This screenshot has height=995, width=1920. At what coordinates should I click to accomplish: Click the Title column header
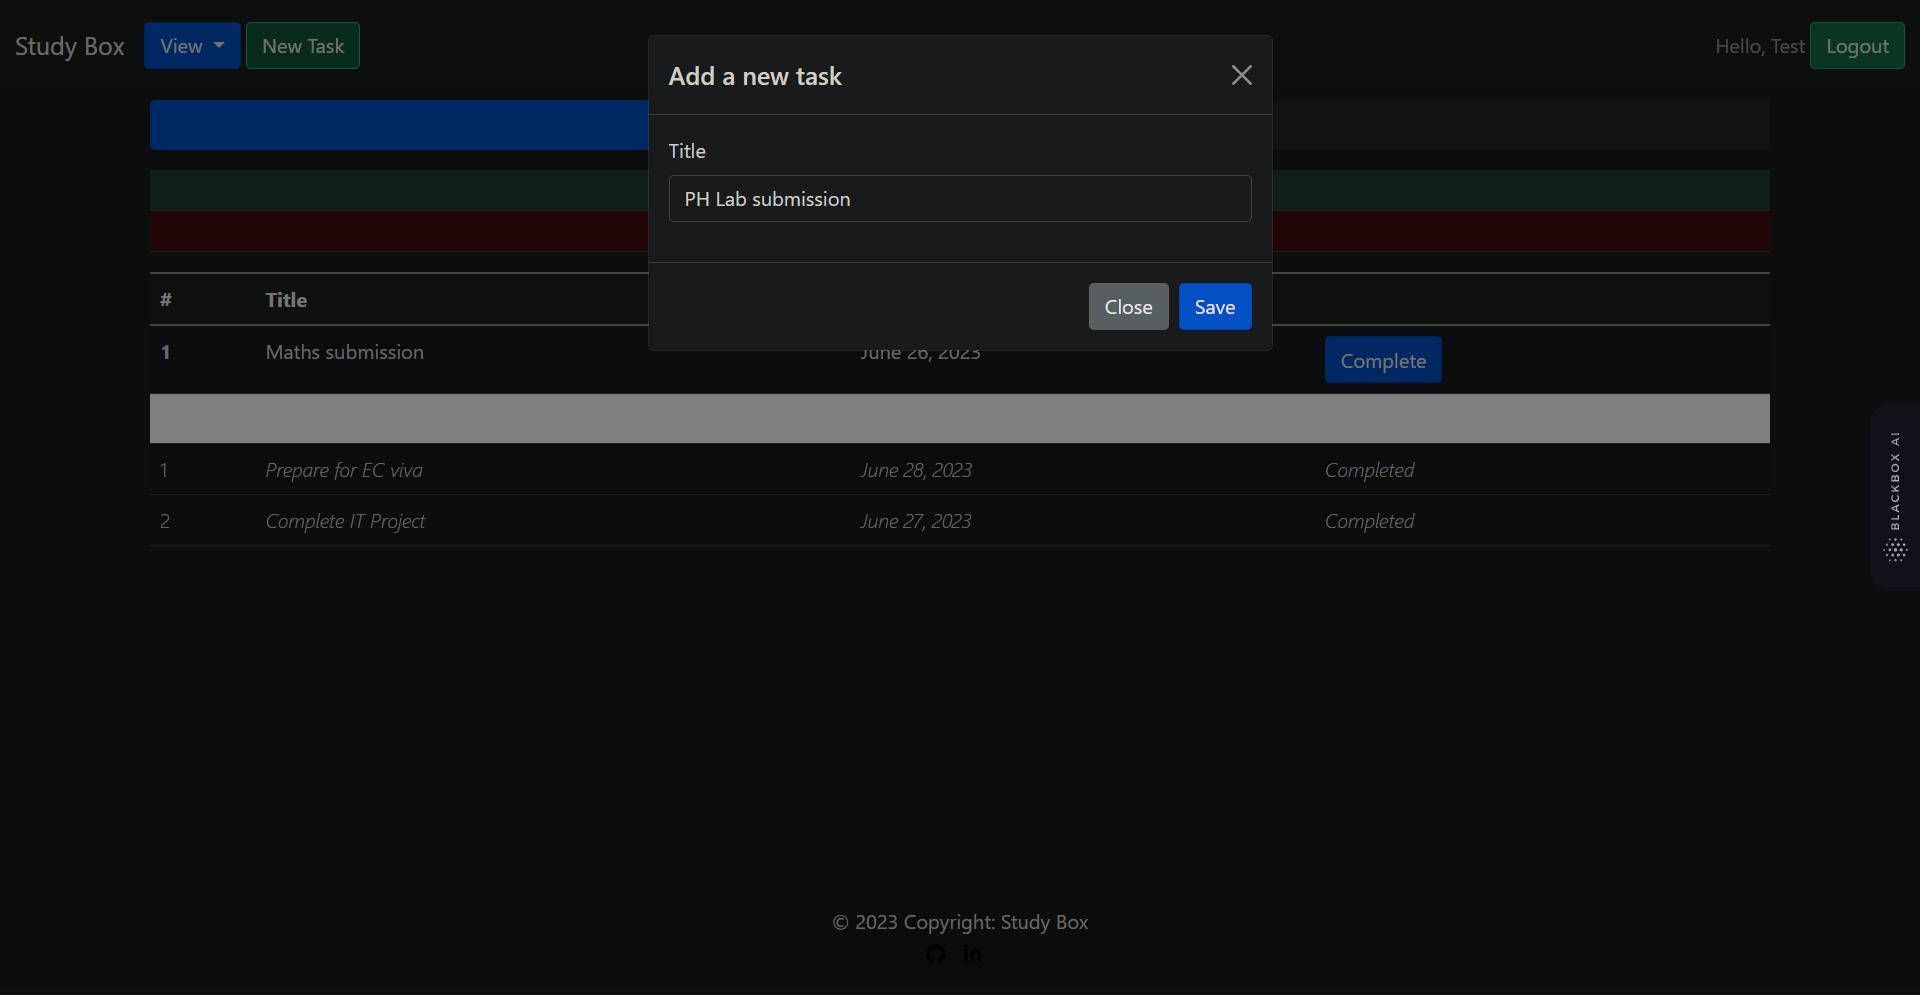(x=286, y=299)
